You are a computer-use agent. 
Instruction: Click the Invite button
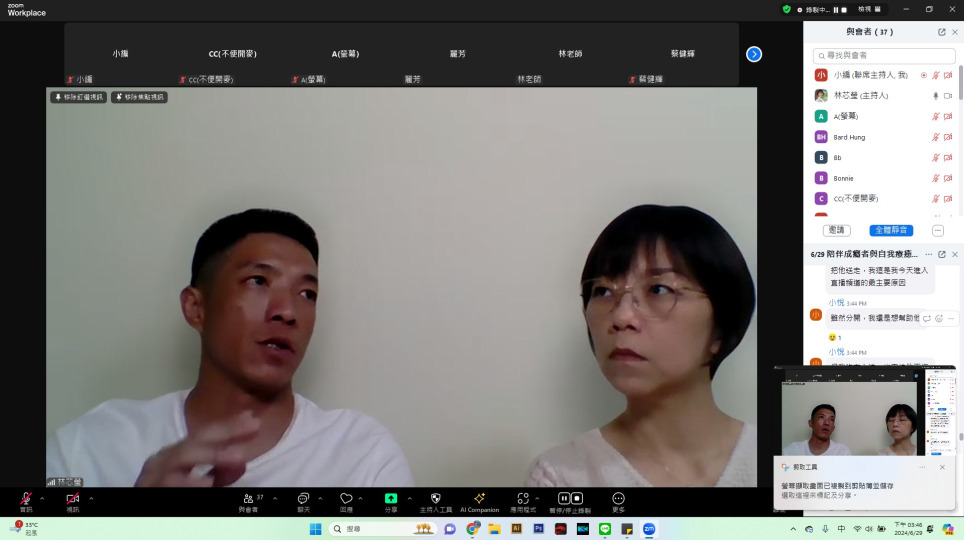(836, 230)
